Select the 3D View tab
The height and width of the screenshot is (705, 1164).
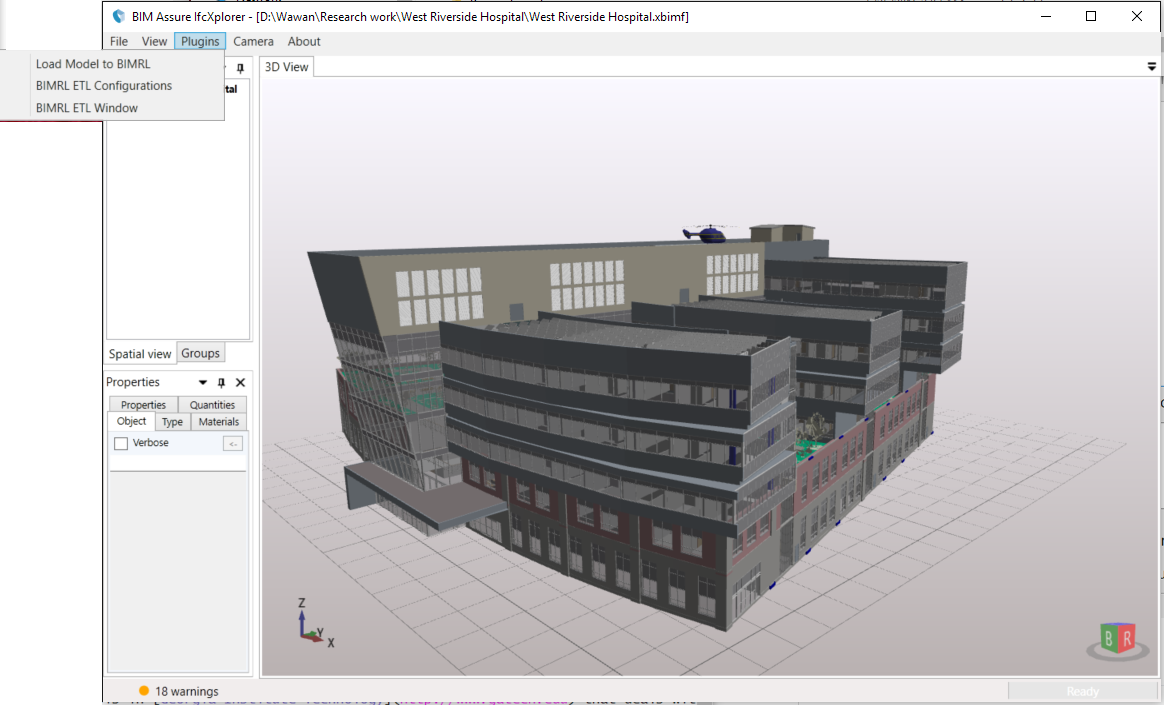[x=287, y=67]
